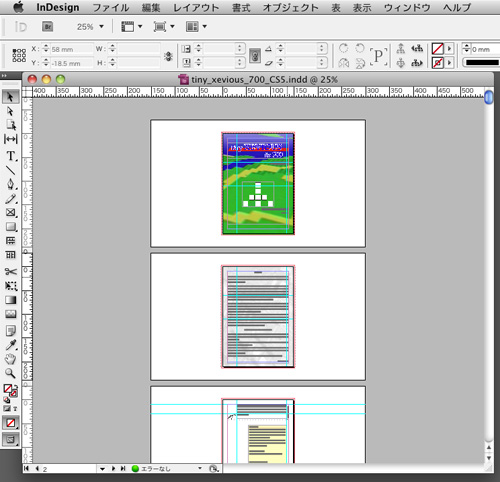Select the Direct Selection (white arrow) tool

click(10, 111)
